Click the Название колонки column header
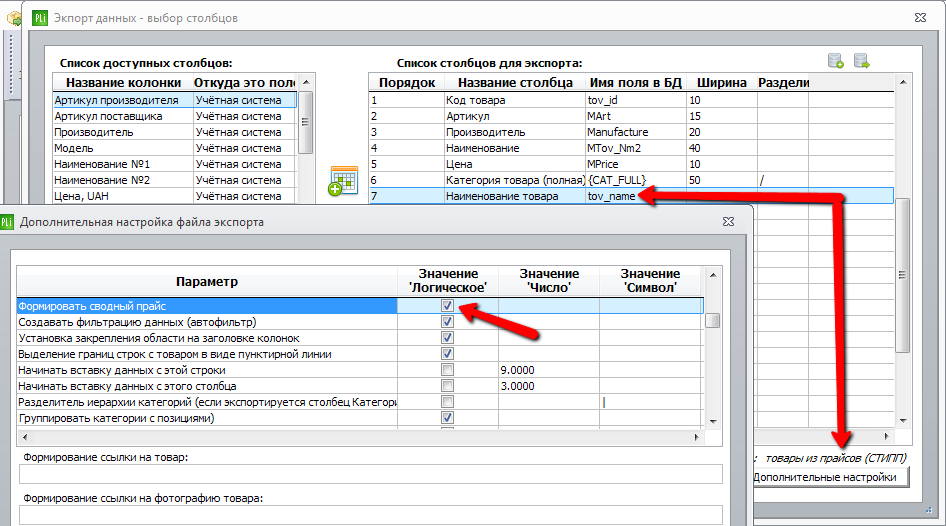946x526 pixels. click(x=123, y=83)
